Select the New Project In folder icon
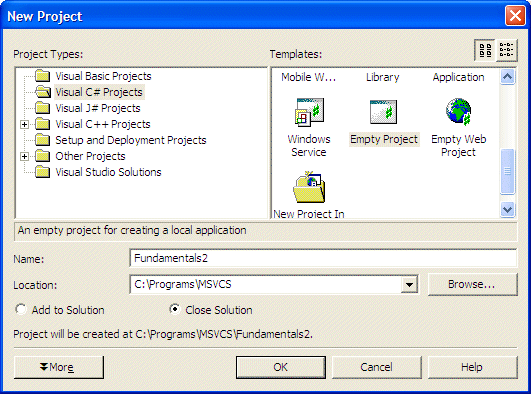 [309, 187]
